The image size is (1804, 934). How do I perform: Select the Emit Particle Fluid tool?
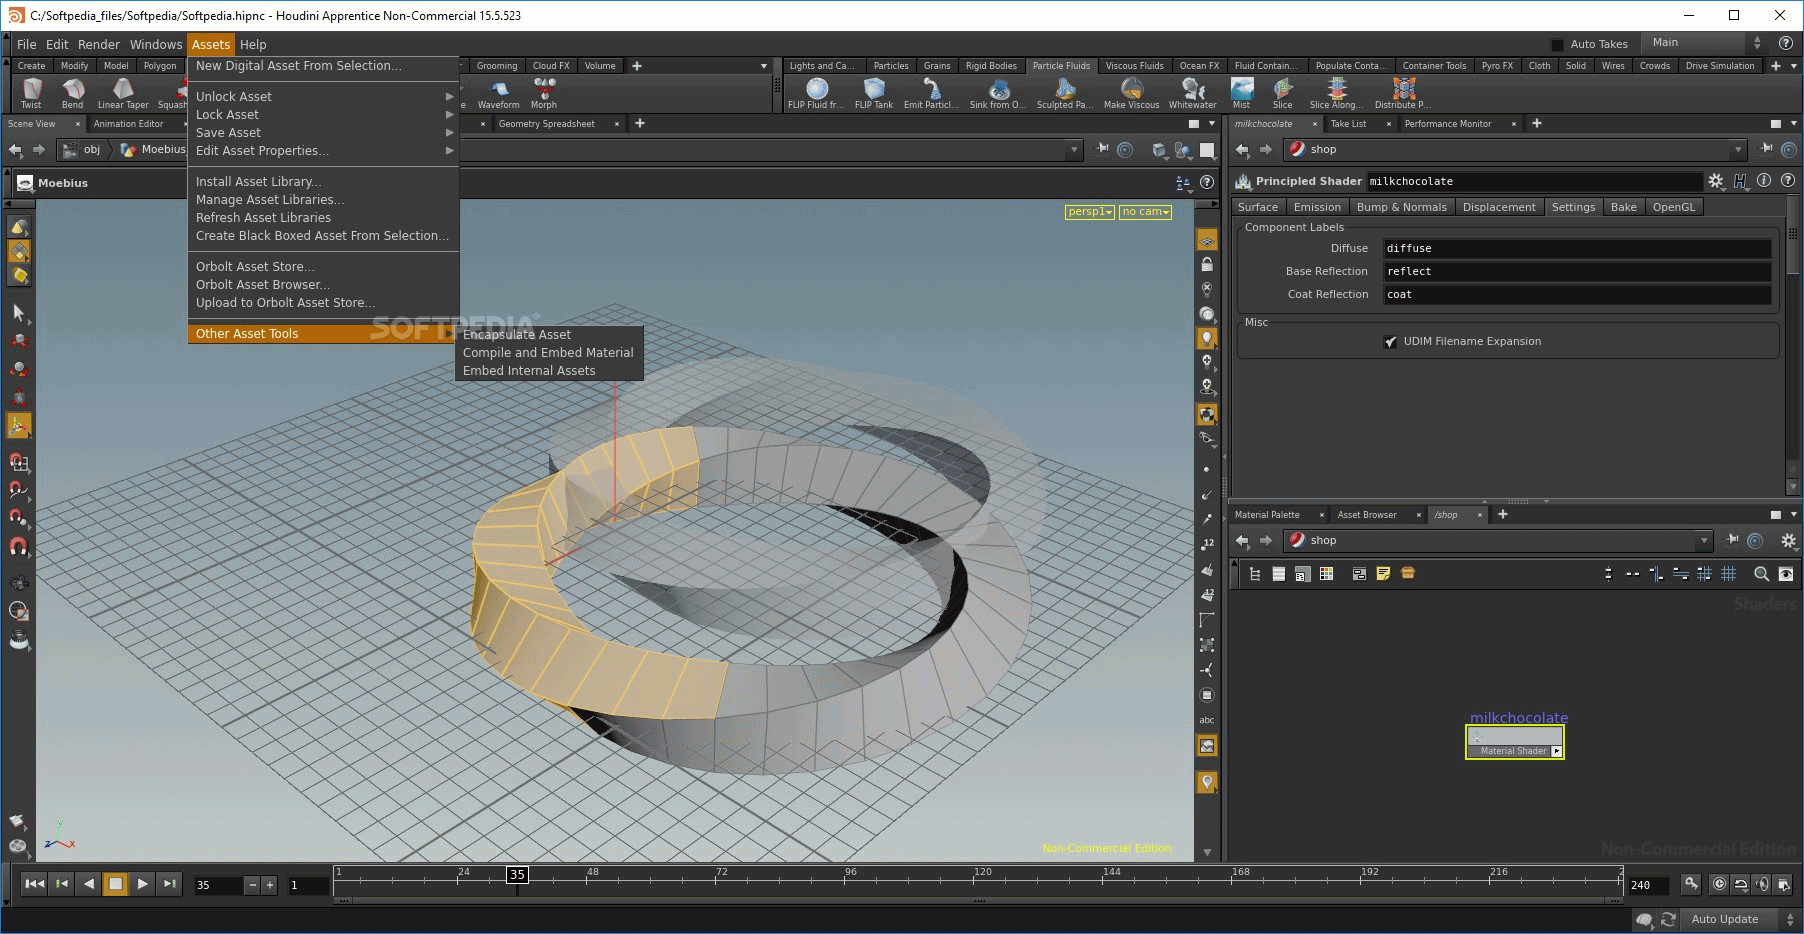tap(931, 93)
